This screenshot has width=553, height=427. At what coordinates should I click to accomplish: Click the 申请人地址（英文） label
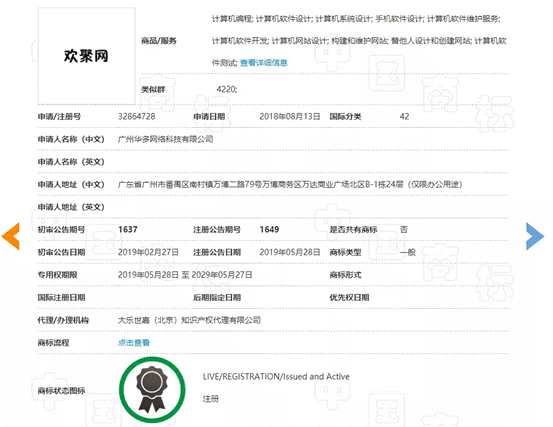(71, 207)
